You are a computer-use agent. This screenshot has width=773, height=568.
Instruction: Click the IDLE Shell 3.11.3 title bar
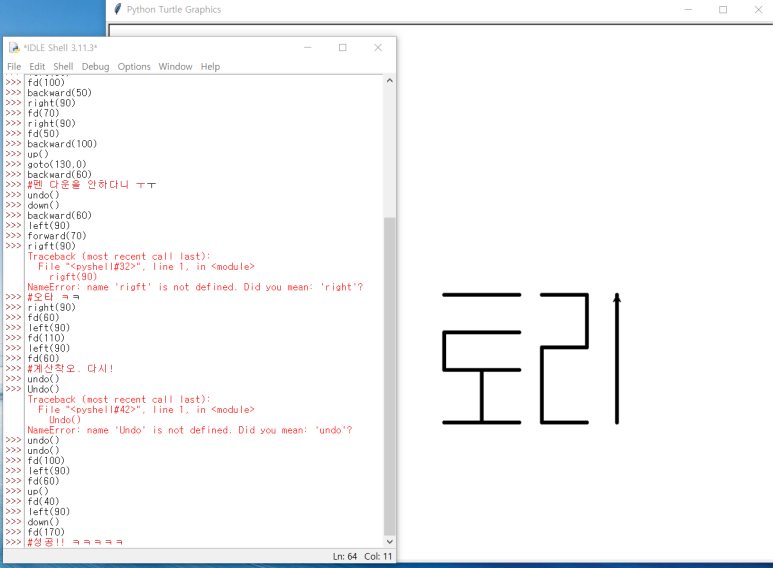pyautogui.click(x=150, y=48)
